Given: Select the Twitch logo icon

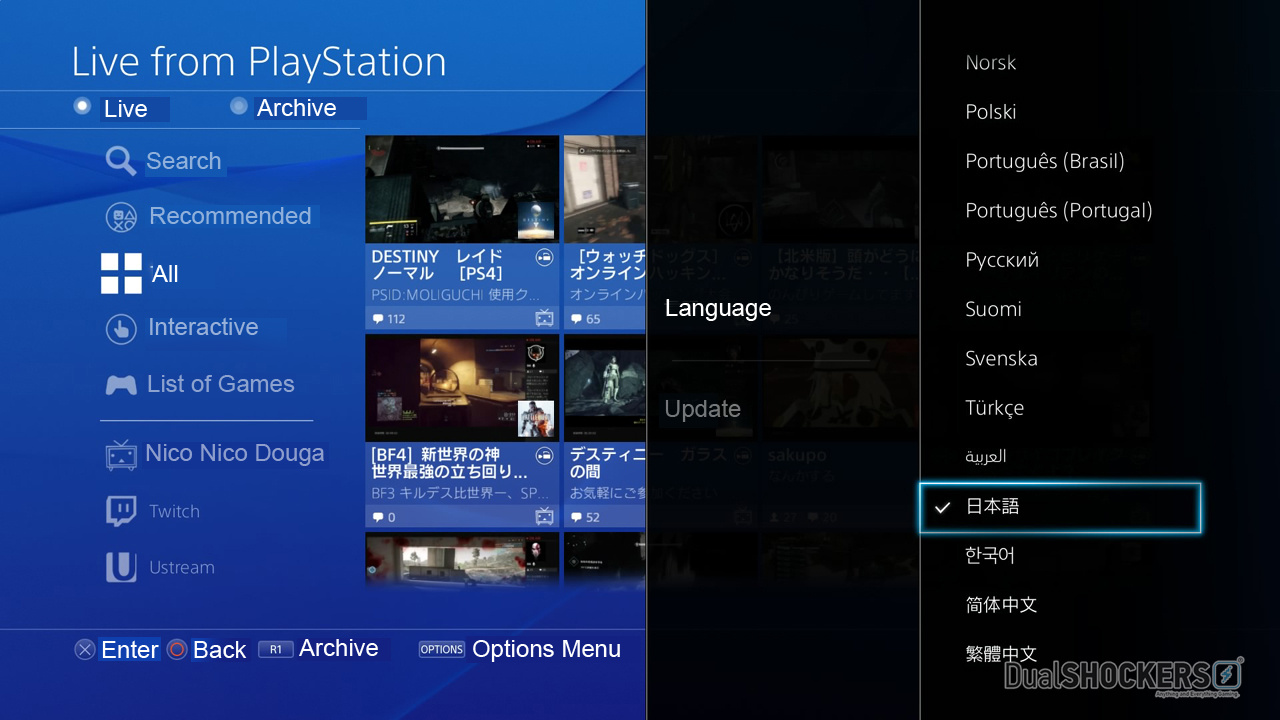Looking at the screenshot, I should point(121,511).
